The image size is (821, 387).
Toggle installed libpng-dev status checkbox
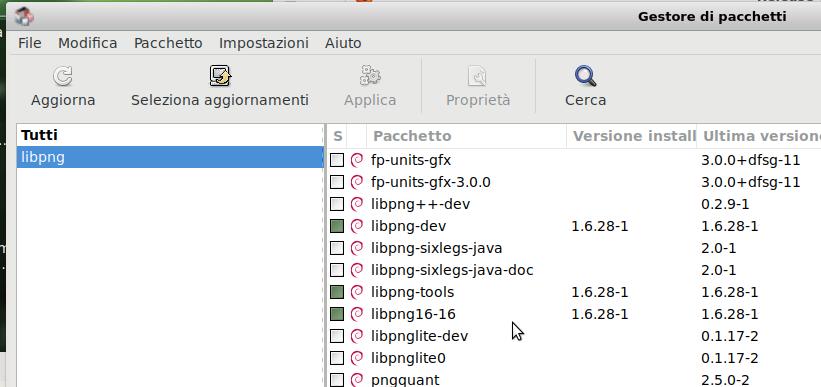point(337,226)
